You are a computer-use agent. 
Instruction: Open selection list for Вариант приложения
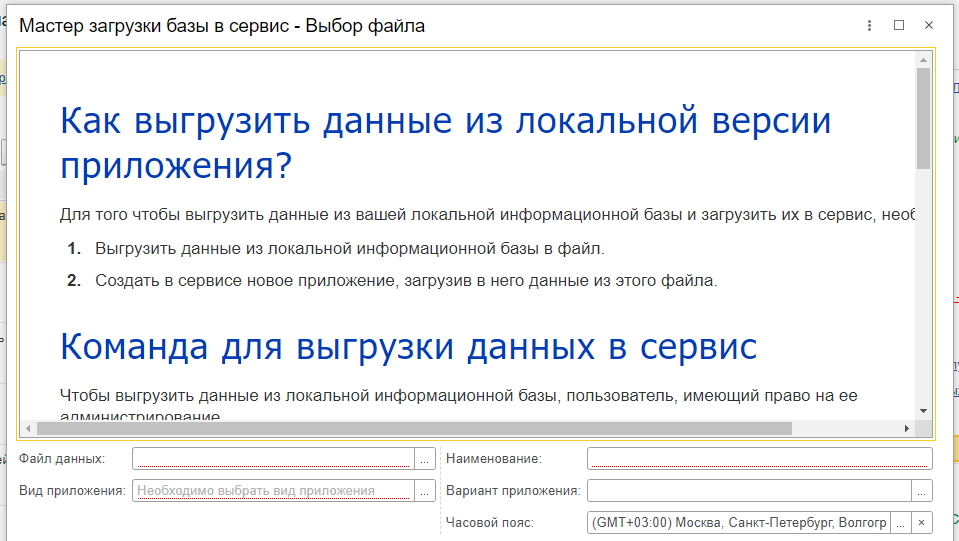pyautogui.click(x=922, y=491)
